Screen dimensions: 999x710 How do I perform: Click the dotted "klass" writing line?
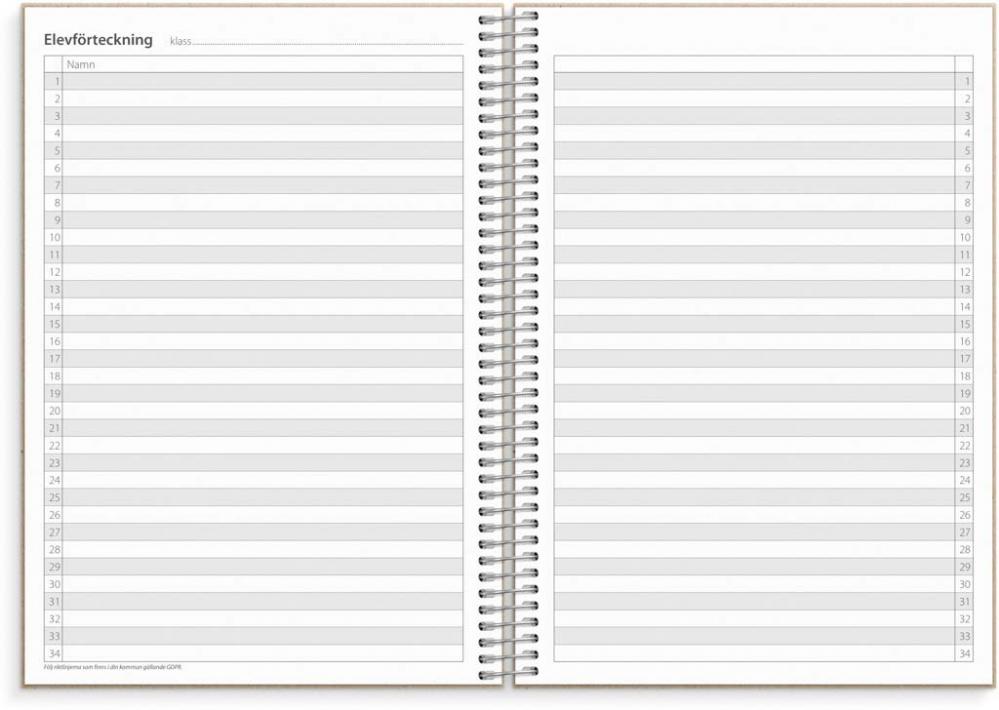[327, 43]
